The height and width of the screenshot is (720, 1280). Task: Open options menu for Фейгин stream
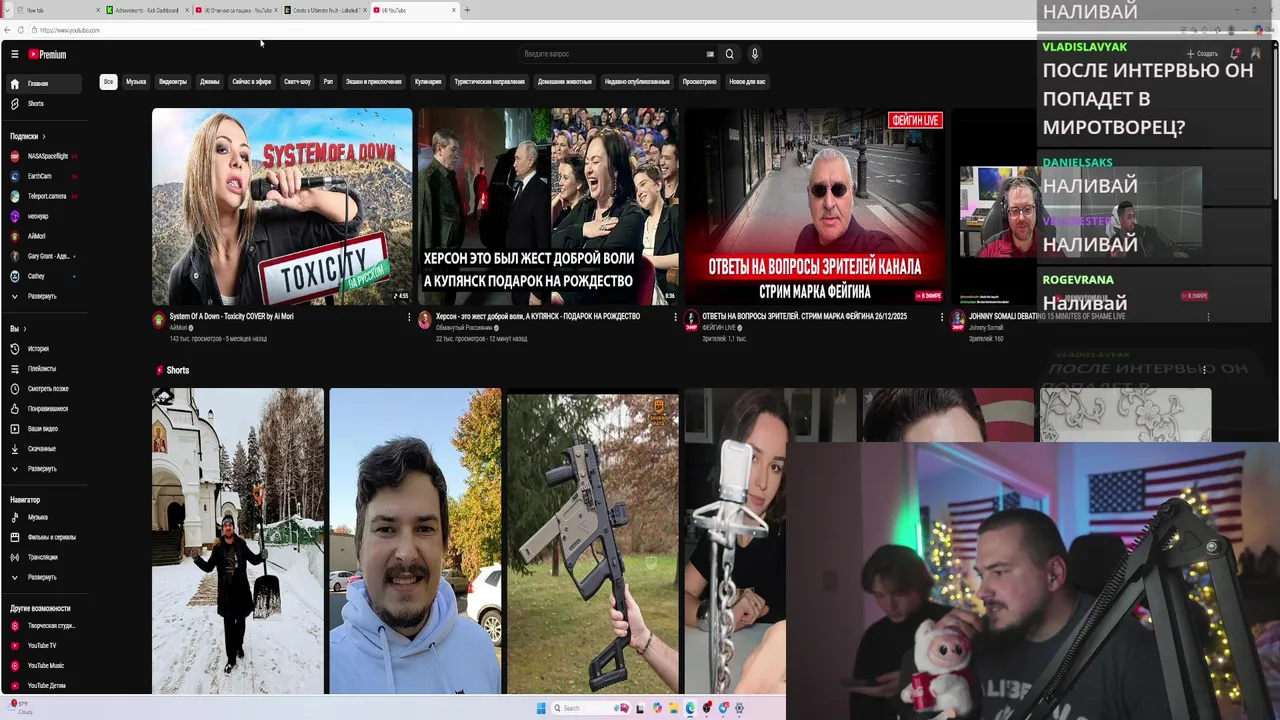(941, 317)
